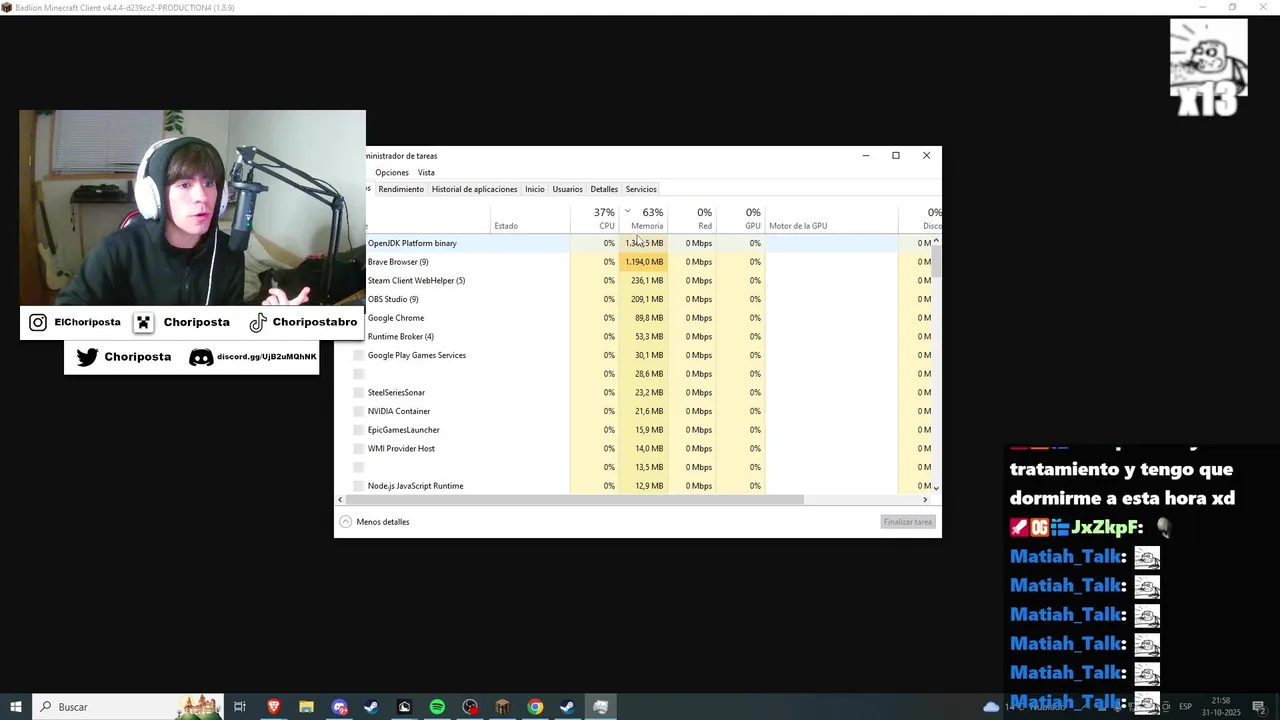
Task: Collapse view with Menos detalles
Action: coord(374,522)
